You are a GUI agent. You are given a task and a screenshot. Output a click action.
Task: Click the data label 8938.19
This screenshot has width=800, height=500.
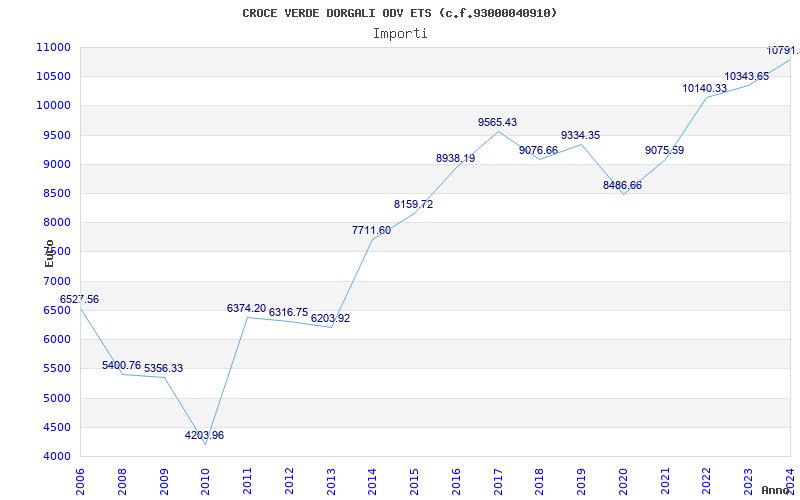456,159
